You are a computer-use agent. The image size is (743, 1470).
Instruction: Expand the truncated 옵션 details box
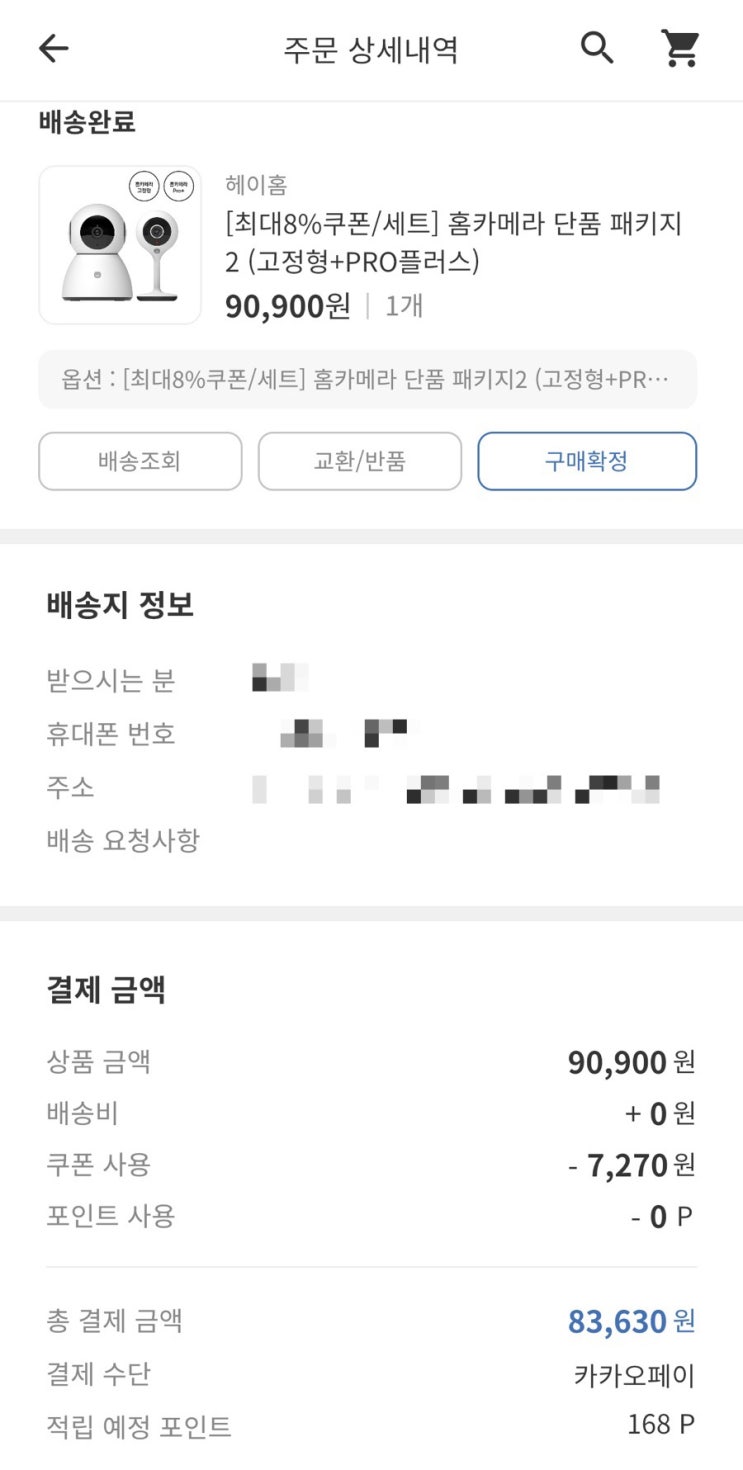click(368, 379)
